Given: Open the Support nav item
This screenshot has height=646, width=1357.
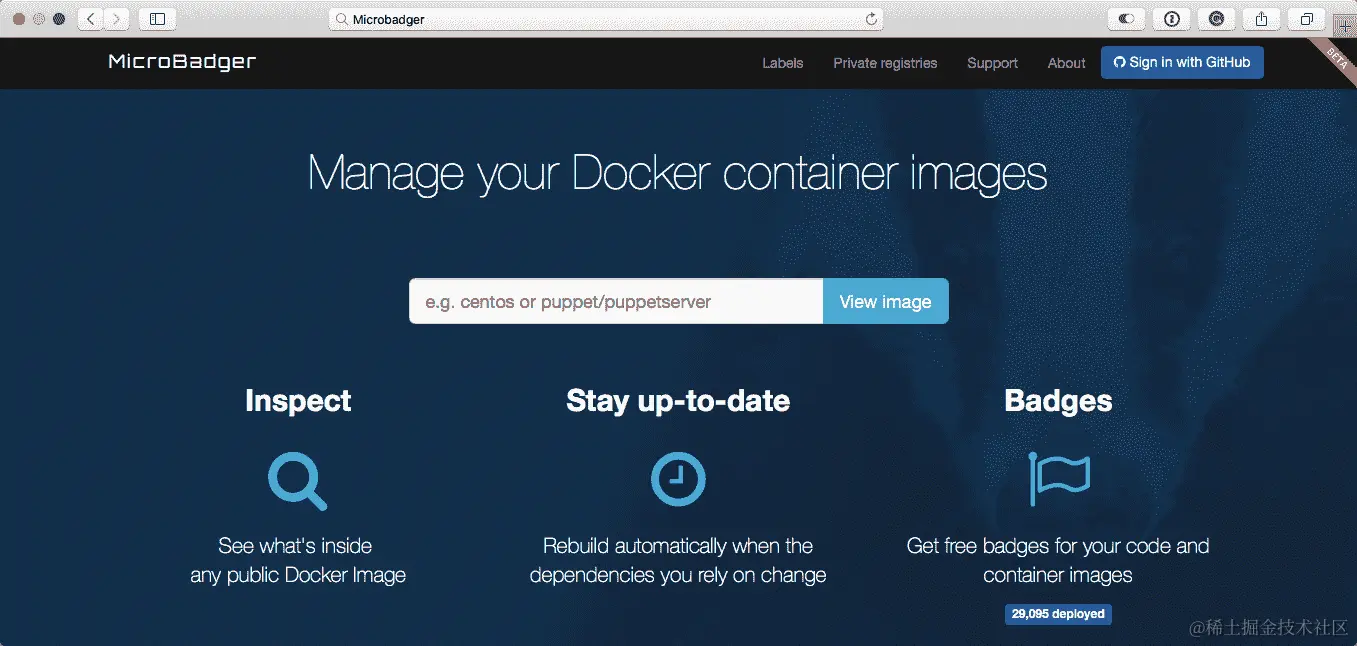Looking at the screenshot, I should point(992,63).
